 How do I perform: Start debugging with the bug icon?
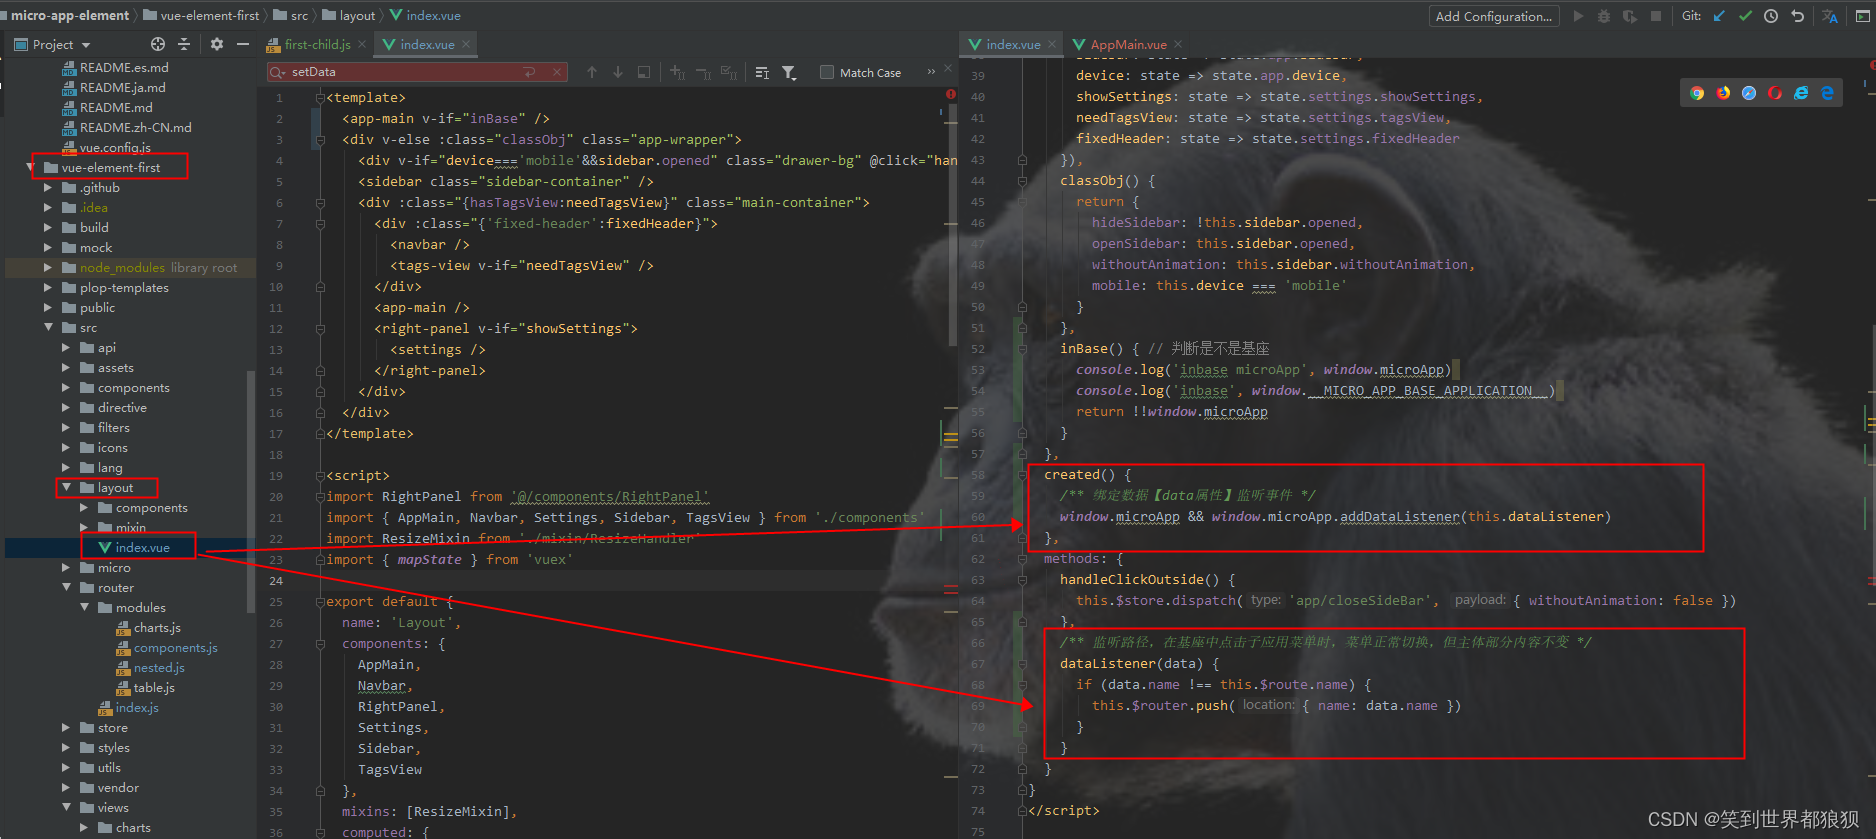click(x=1604, y=16)
